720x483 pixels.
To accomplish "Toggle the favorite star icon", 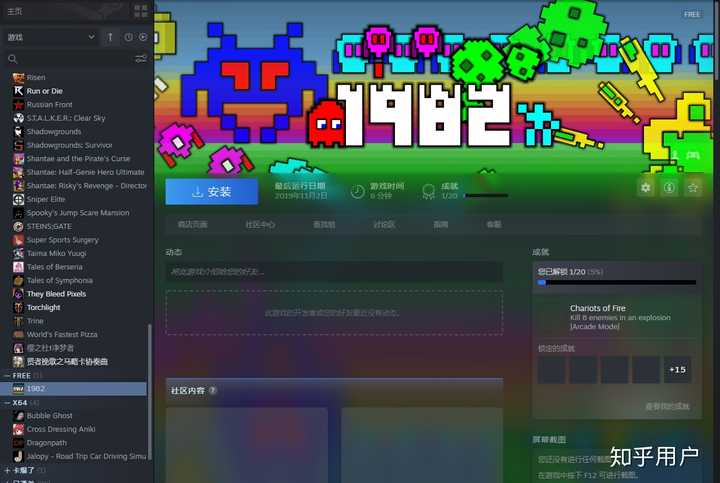I will click(x=693, y=187).
